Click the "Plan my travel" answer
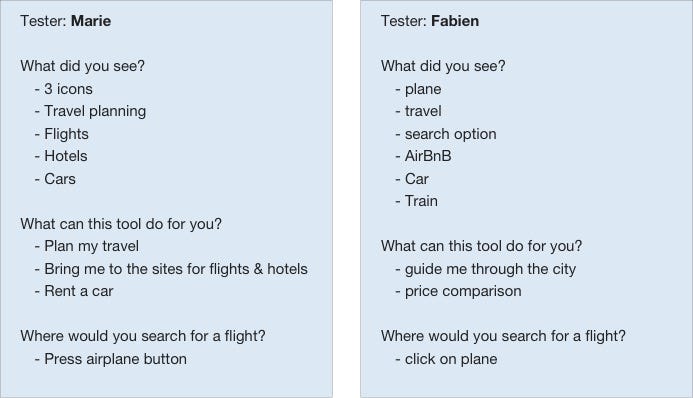The width and height of the screenshot is (693, 398). [x=91, y=246]
